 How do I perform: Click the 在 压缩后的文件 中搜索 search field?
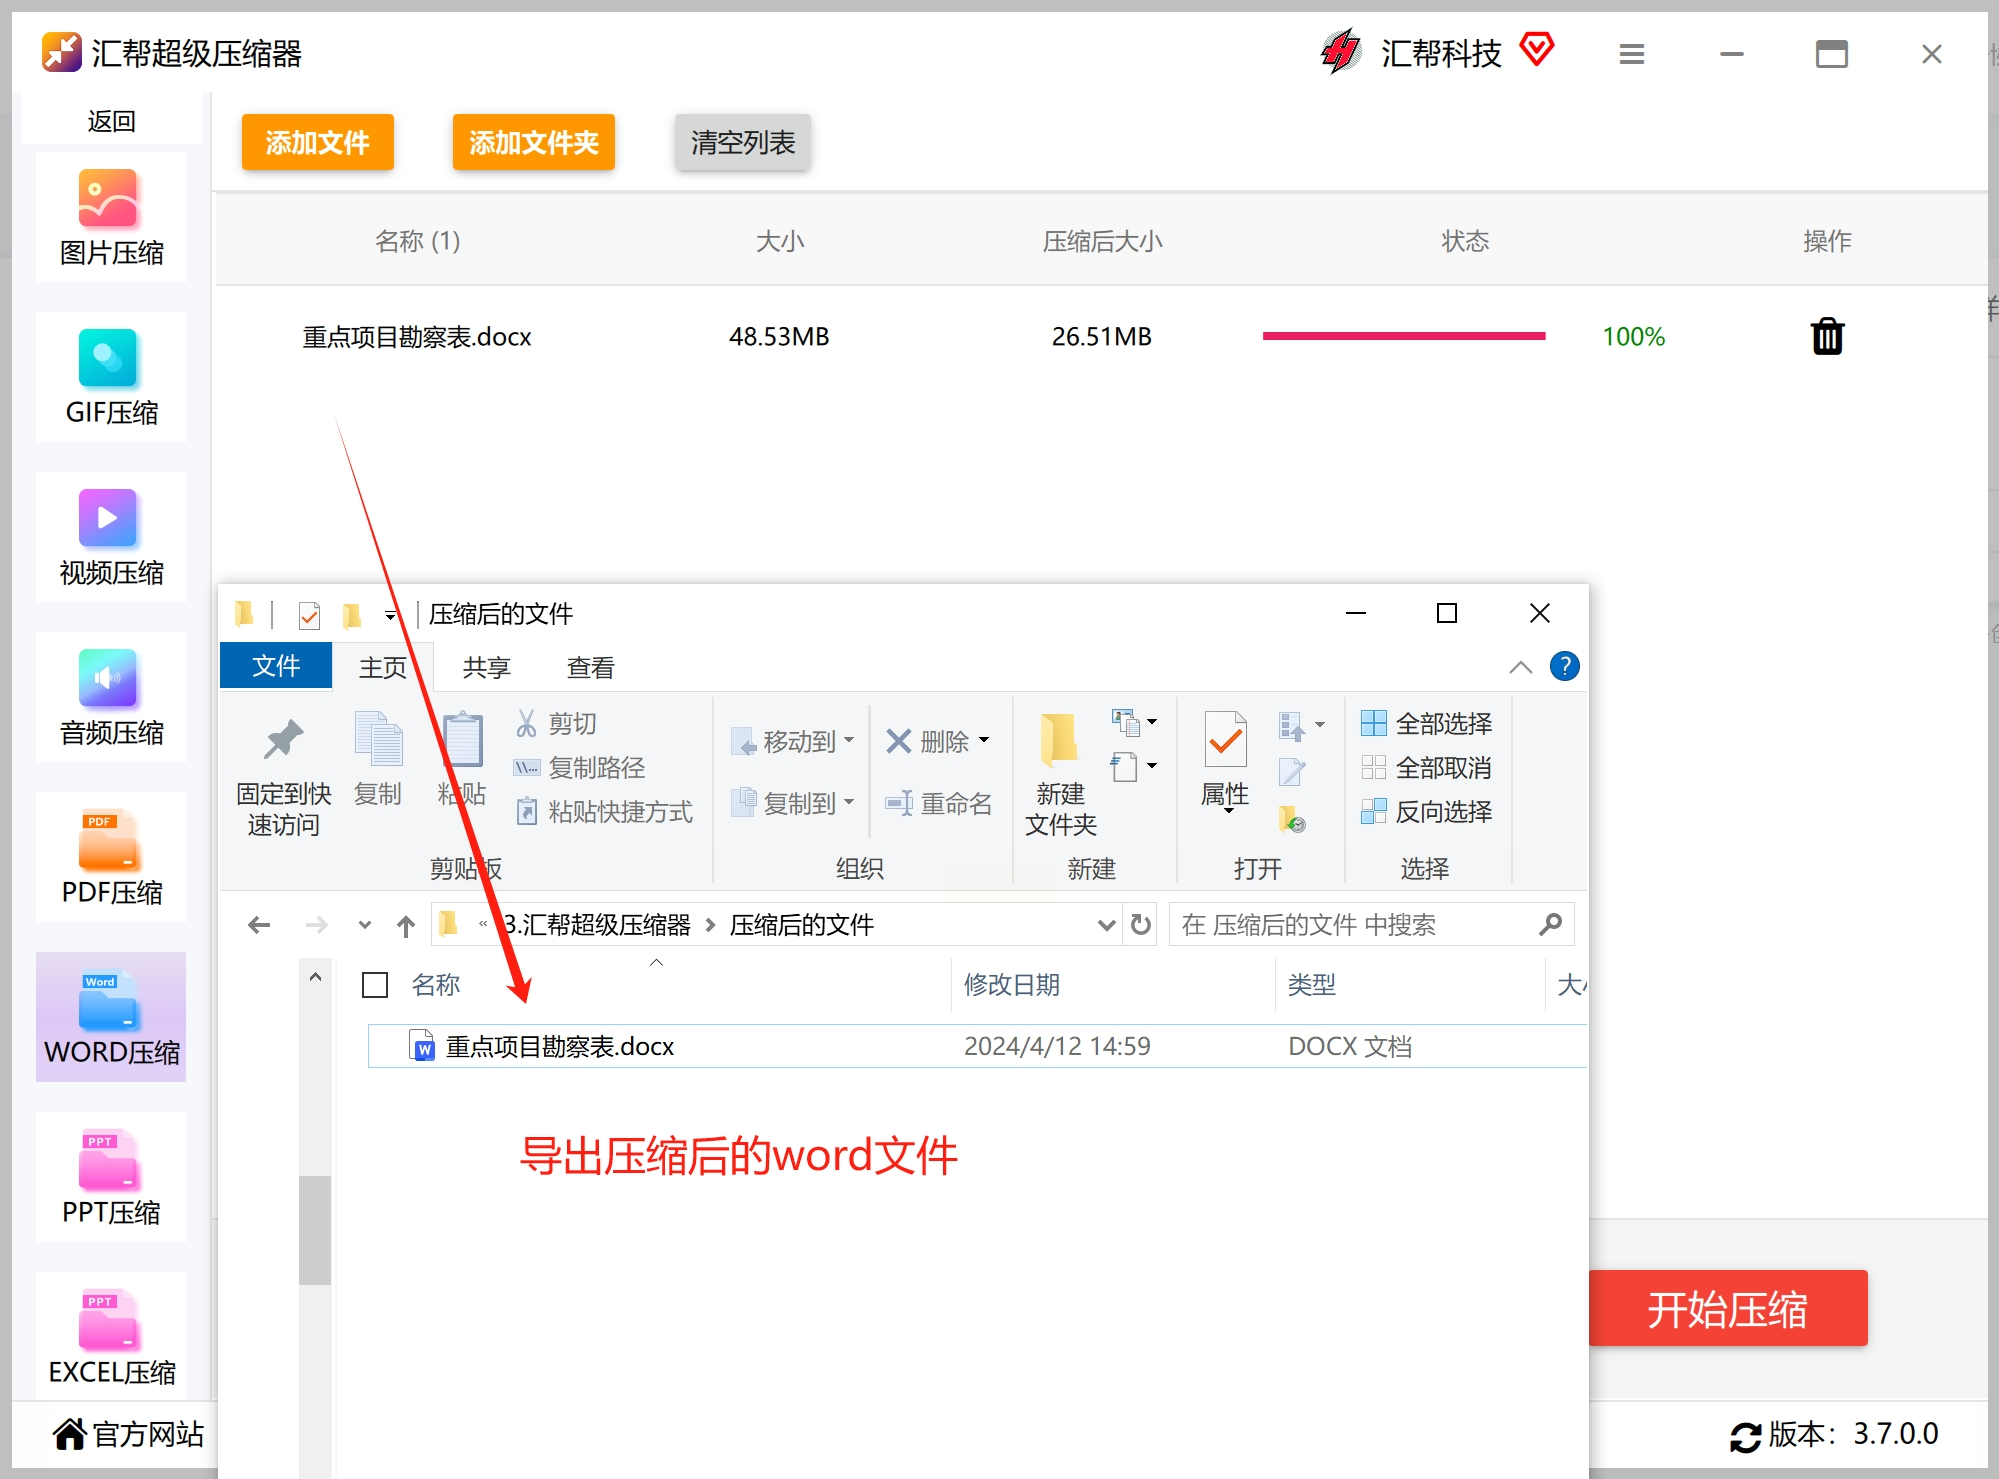(1350, 925)
